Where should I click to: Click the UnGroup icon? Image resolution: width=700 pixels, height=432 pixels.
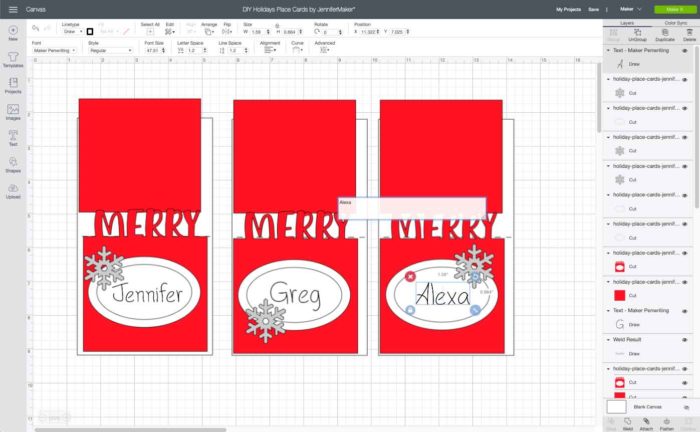pyautogui.click(x=638, y=34)
